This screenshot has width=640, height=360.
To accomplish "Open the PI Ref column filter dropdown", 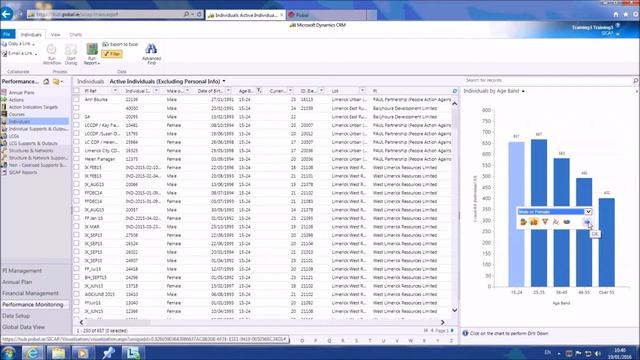I will 115,91.
